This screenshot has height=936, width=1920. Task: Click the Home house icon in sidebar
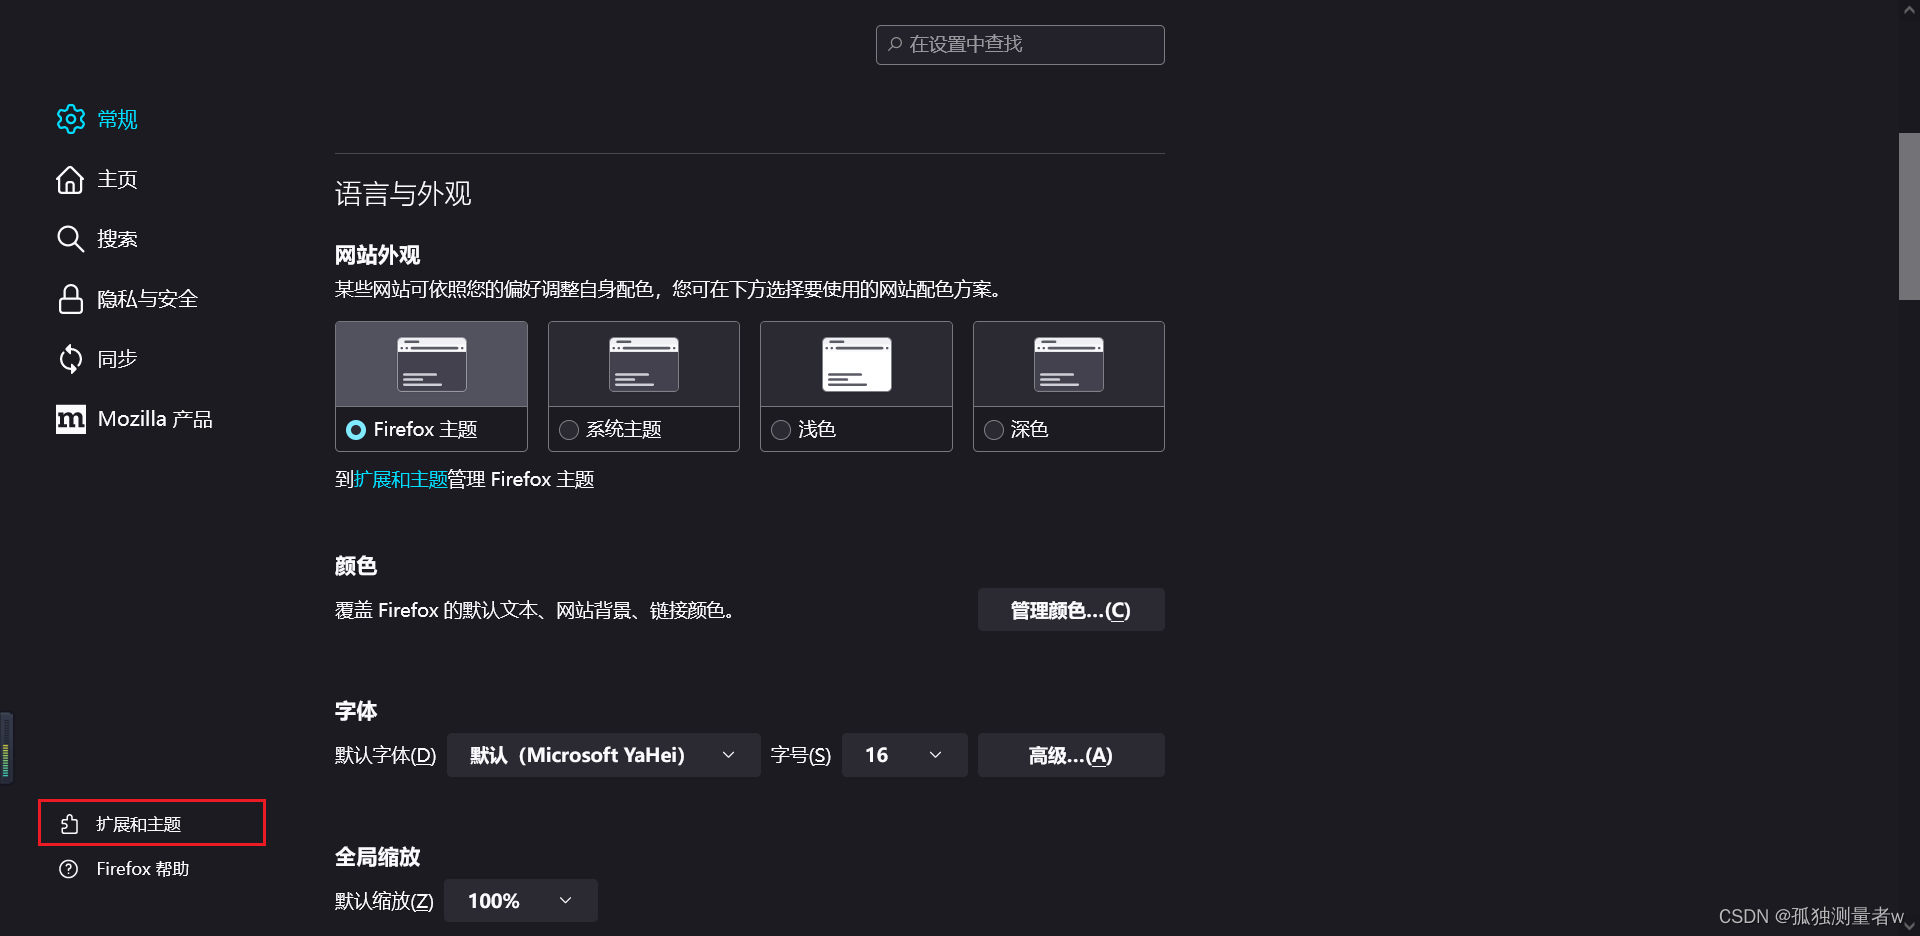pyautogui.click(x=70, y=179)
